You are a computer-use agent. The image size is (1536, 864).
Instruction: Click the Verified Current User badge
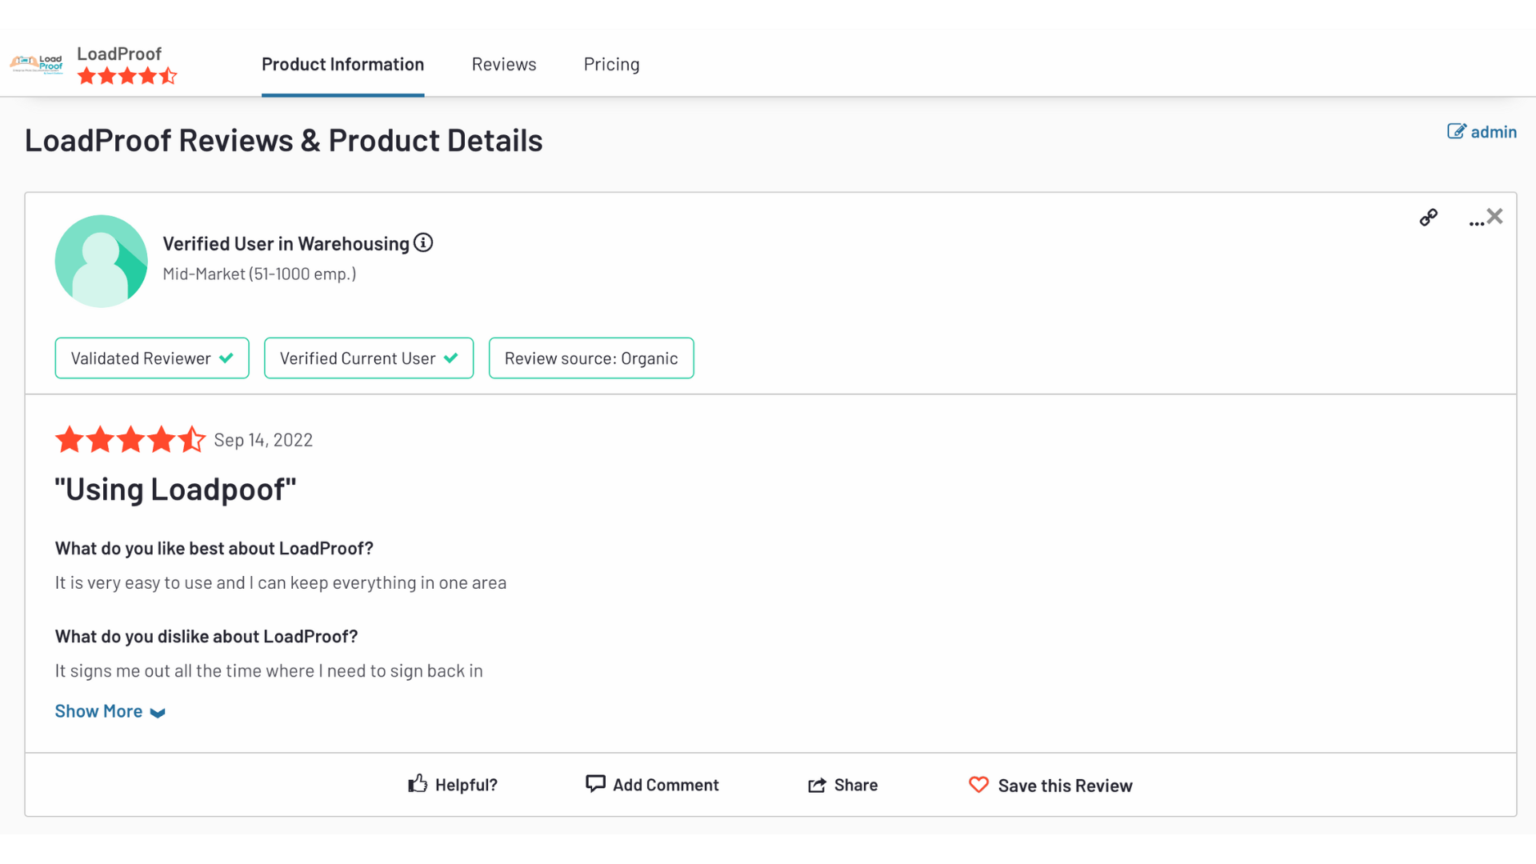369,358
